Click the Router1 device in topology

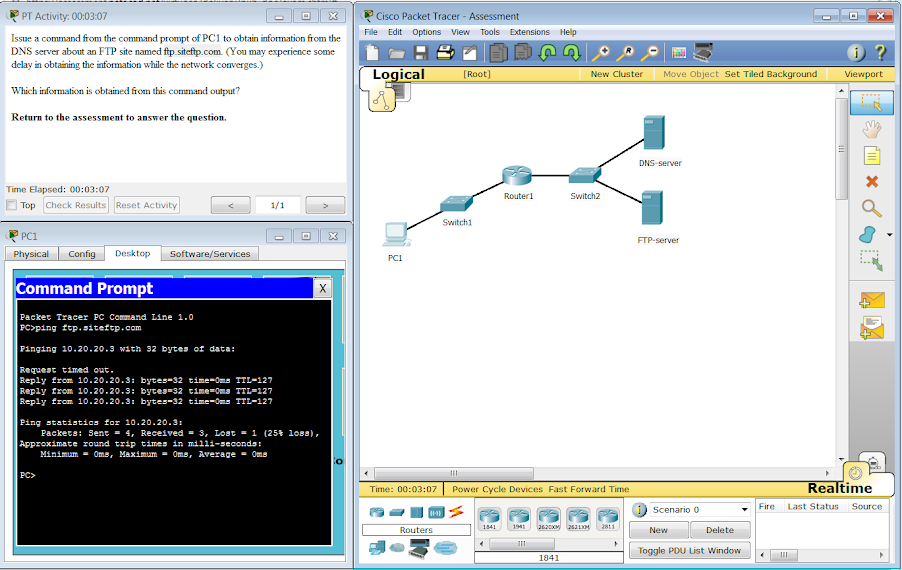click(x=517, y=175)
